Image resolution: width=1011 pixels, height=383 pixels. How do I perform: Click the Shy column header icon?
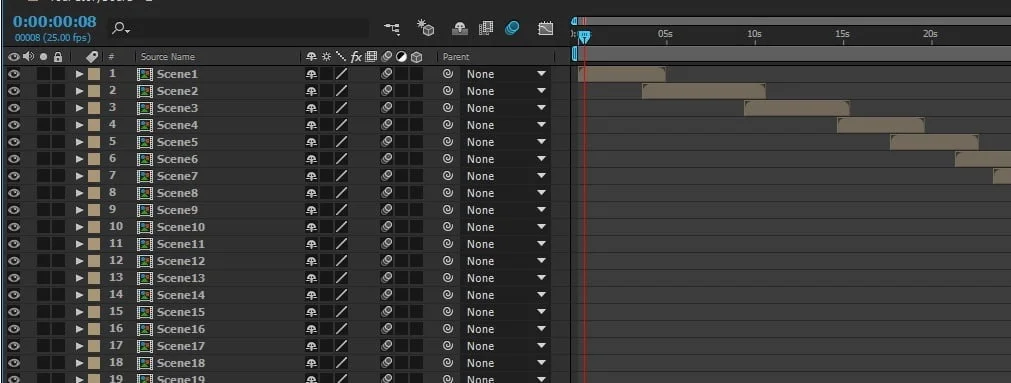coord(311,57)
